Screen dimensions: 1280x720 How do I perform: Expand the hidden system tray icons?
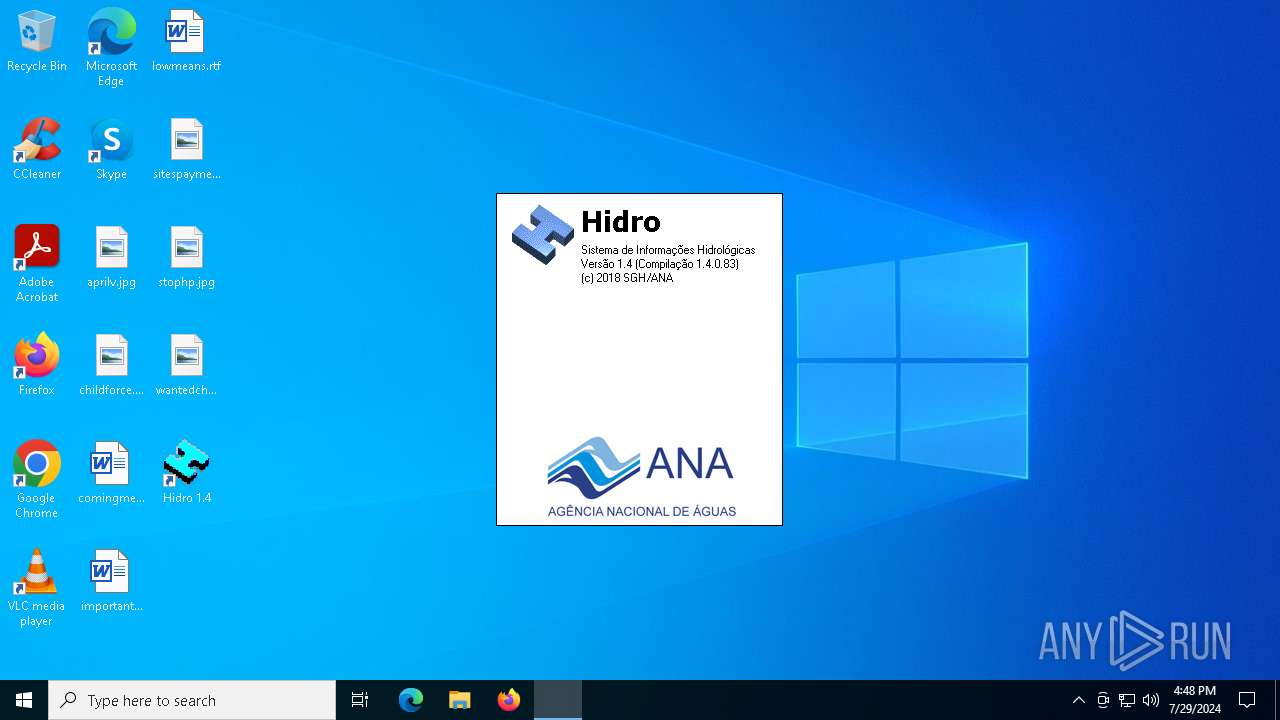pyautogui.click(x=1078, y=700)
